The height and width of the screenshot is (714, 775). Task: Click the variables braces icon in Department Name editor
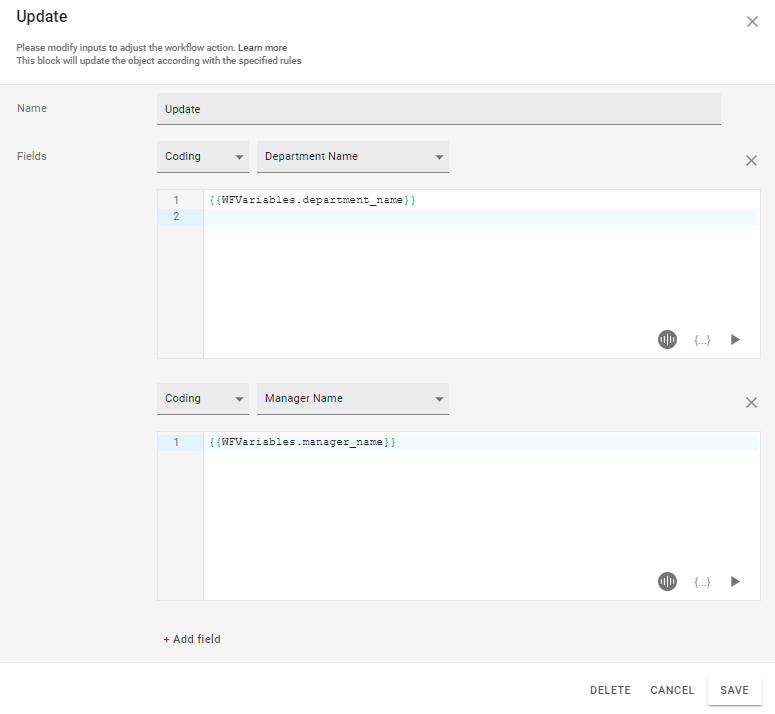coord(702,340)
